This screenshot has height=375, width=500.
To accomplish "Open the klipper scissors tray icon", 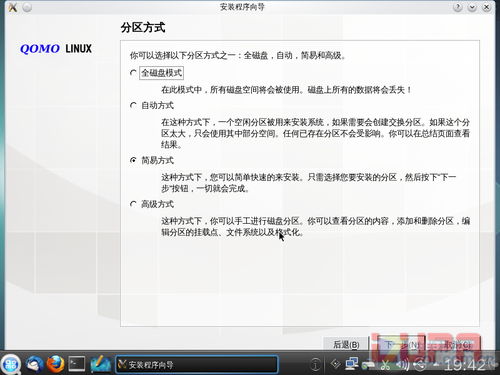I will (x=385, y=365).
